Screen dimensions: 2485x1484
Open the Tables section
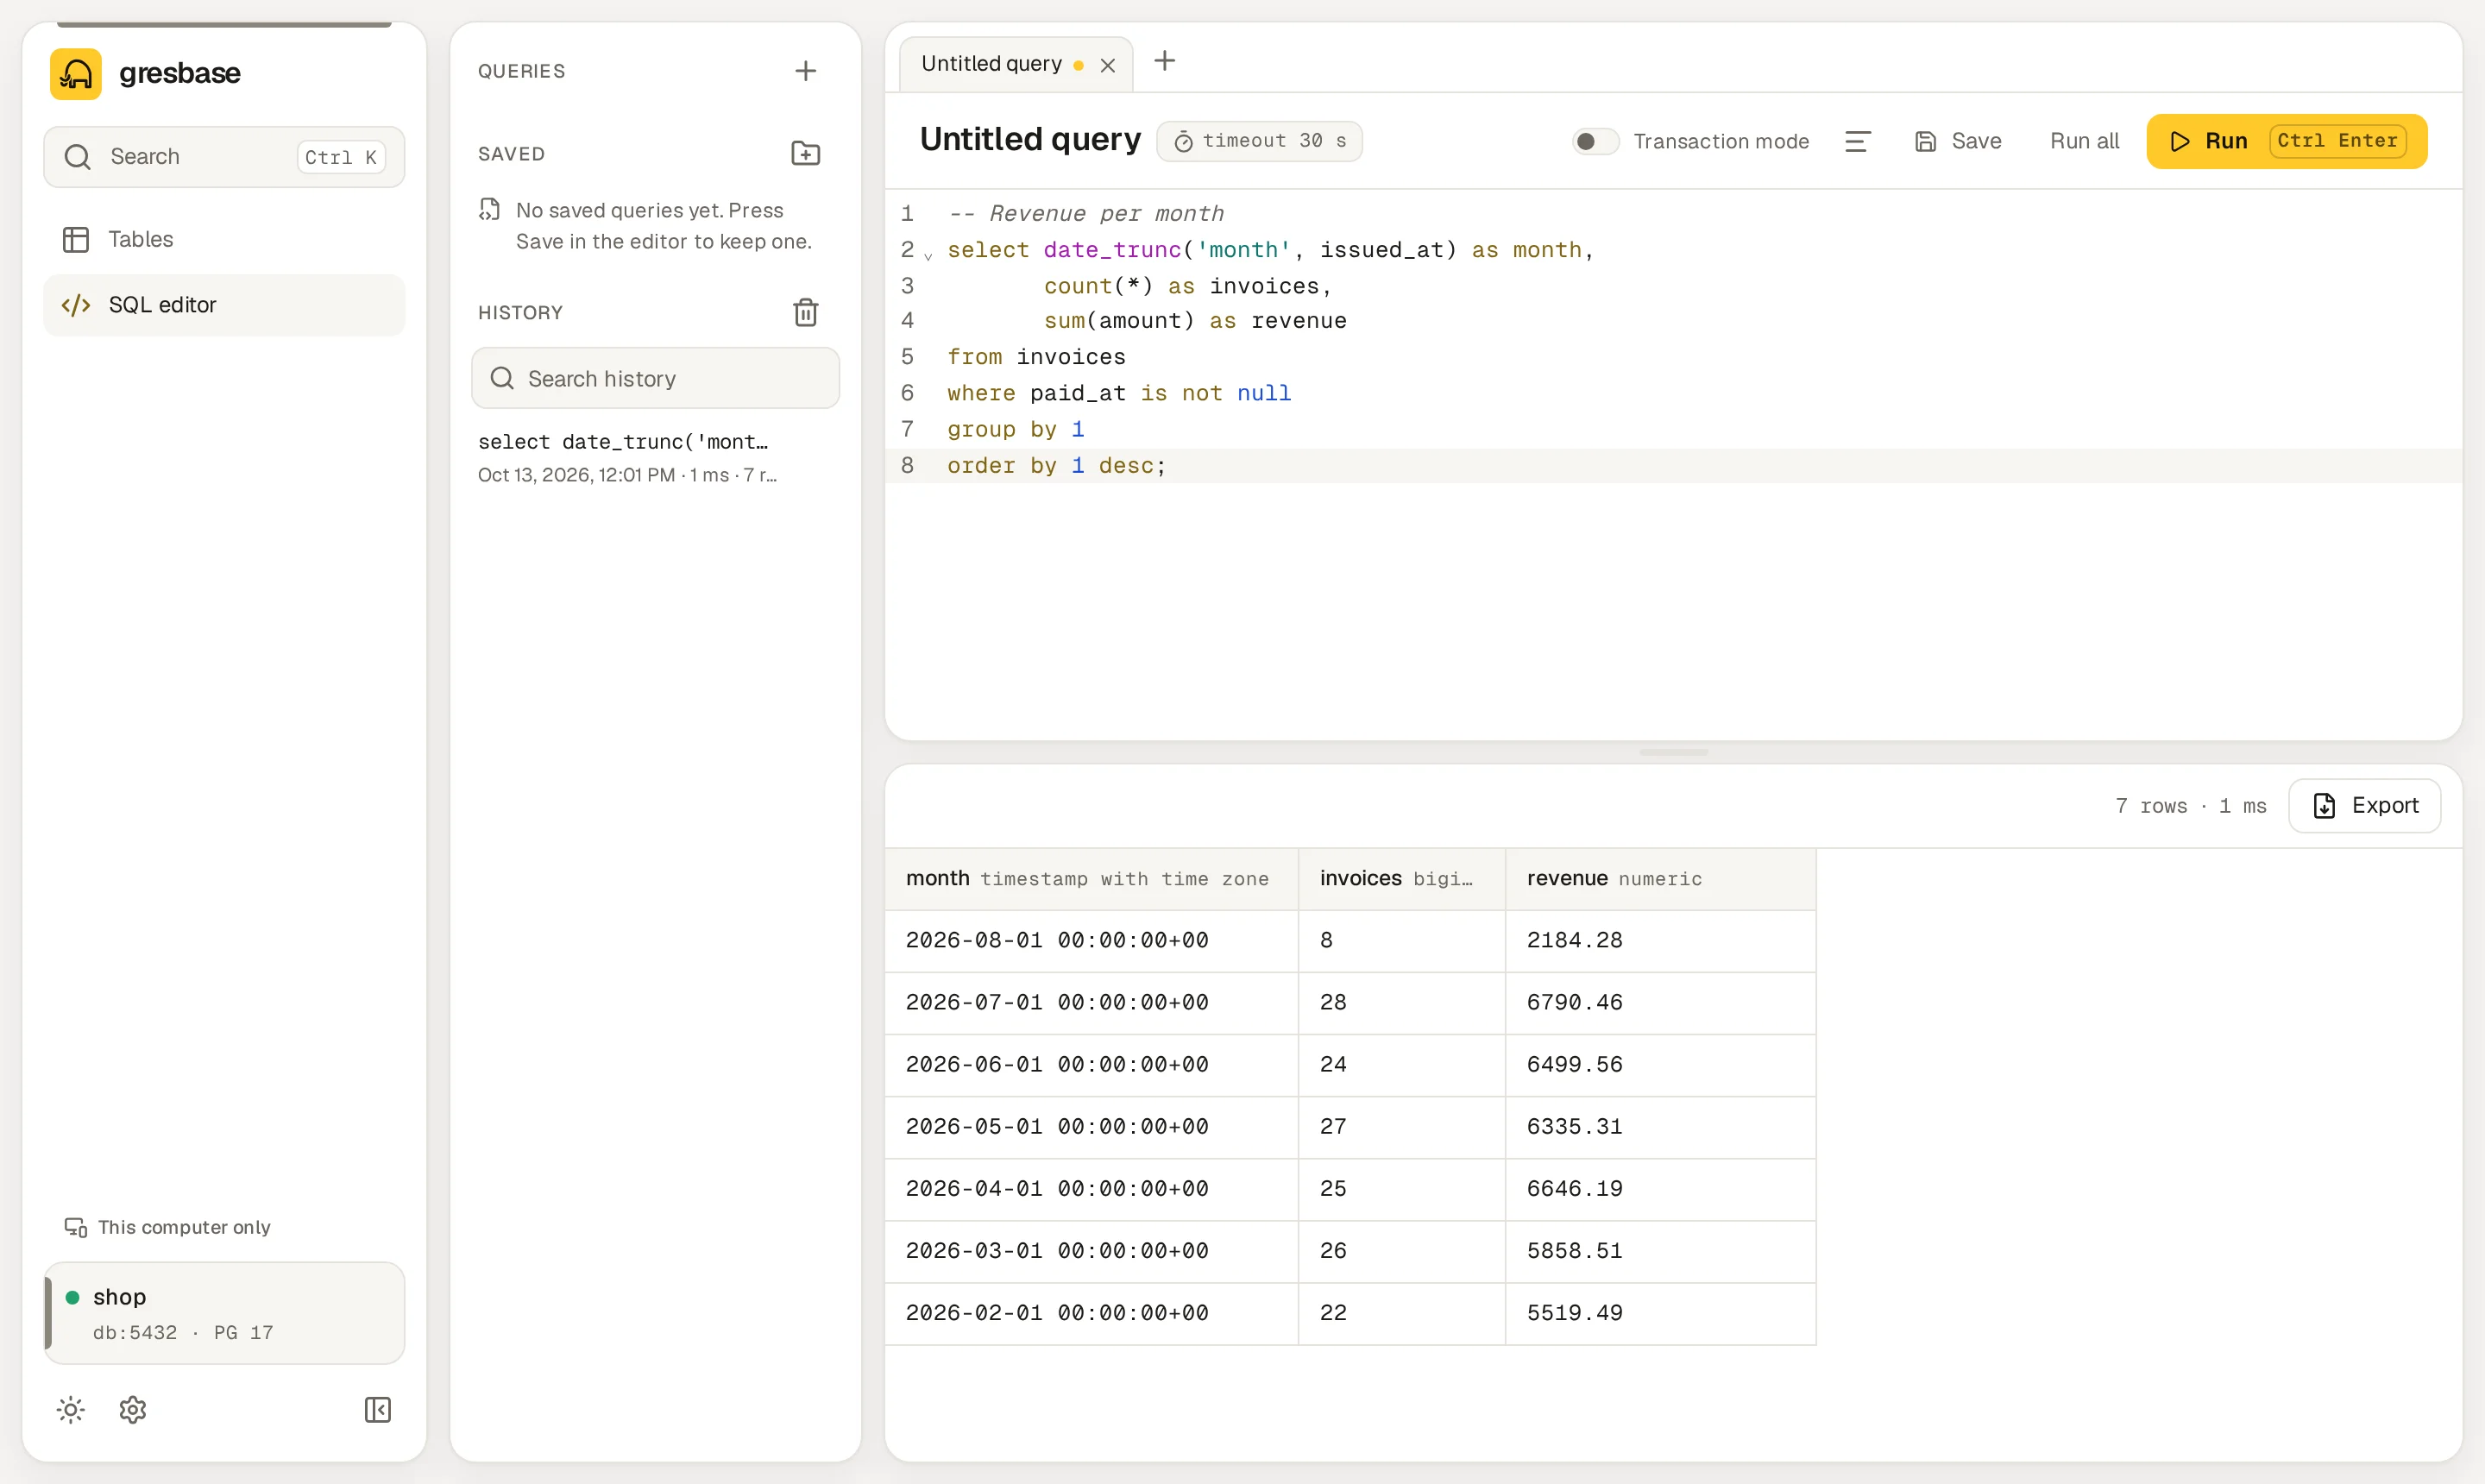tap(224, 239)
